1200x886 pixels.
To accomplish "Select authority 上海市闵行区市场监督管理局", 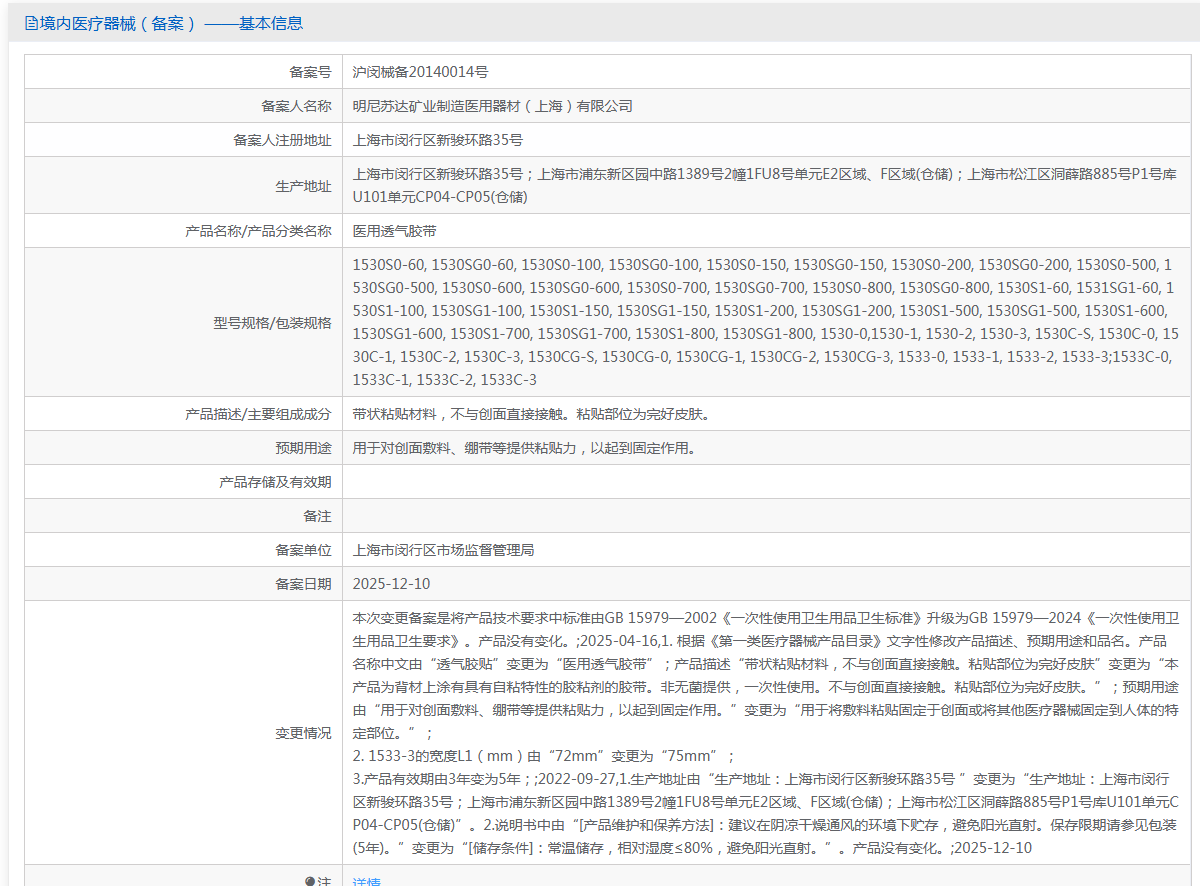I will [444, 550].
